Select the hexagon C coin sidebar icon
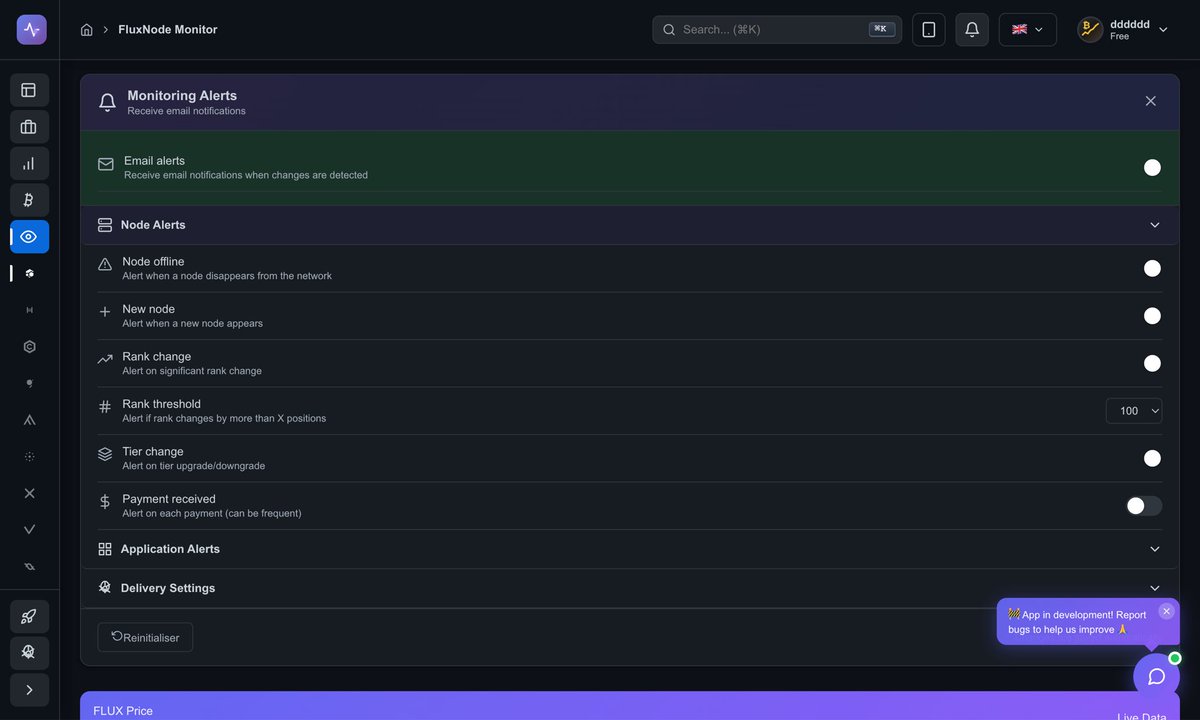This screenshot has height=720, width=1200. click(29, 347)
